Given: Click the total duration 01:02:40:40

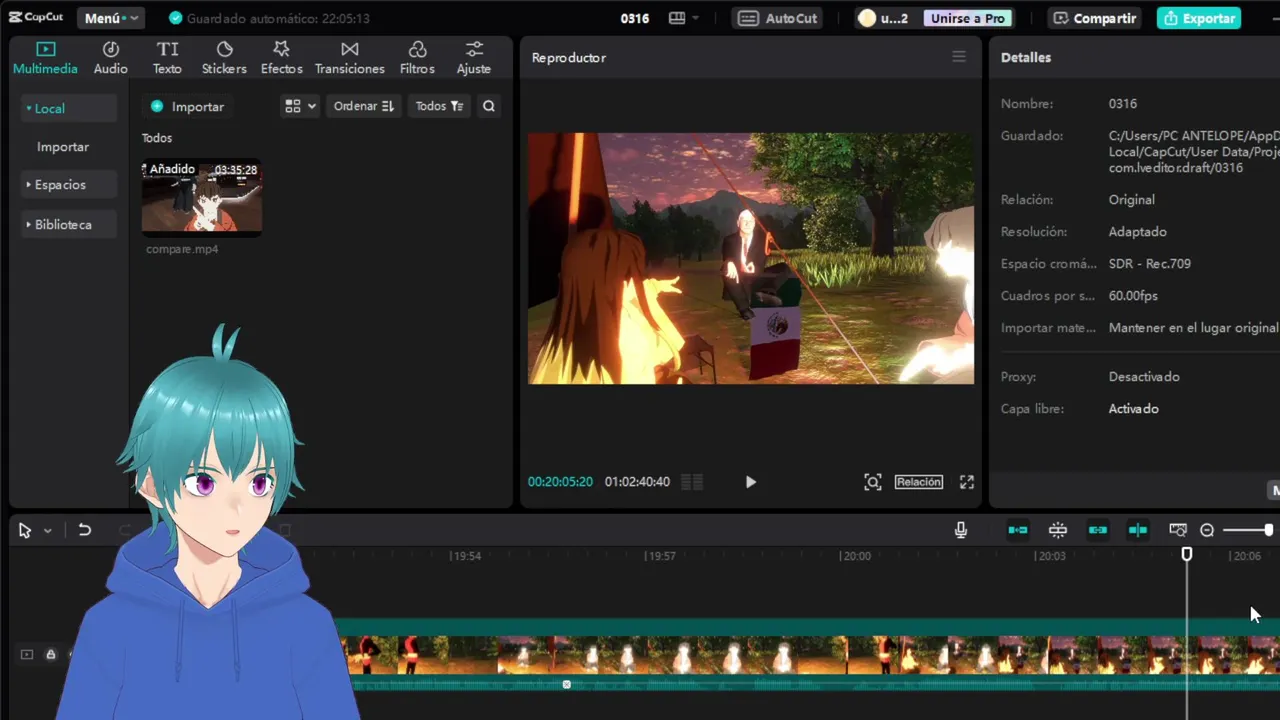Looking at the screenshot, I should pyautogui.click(x=637, y=482).
